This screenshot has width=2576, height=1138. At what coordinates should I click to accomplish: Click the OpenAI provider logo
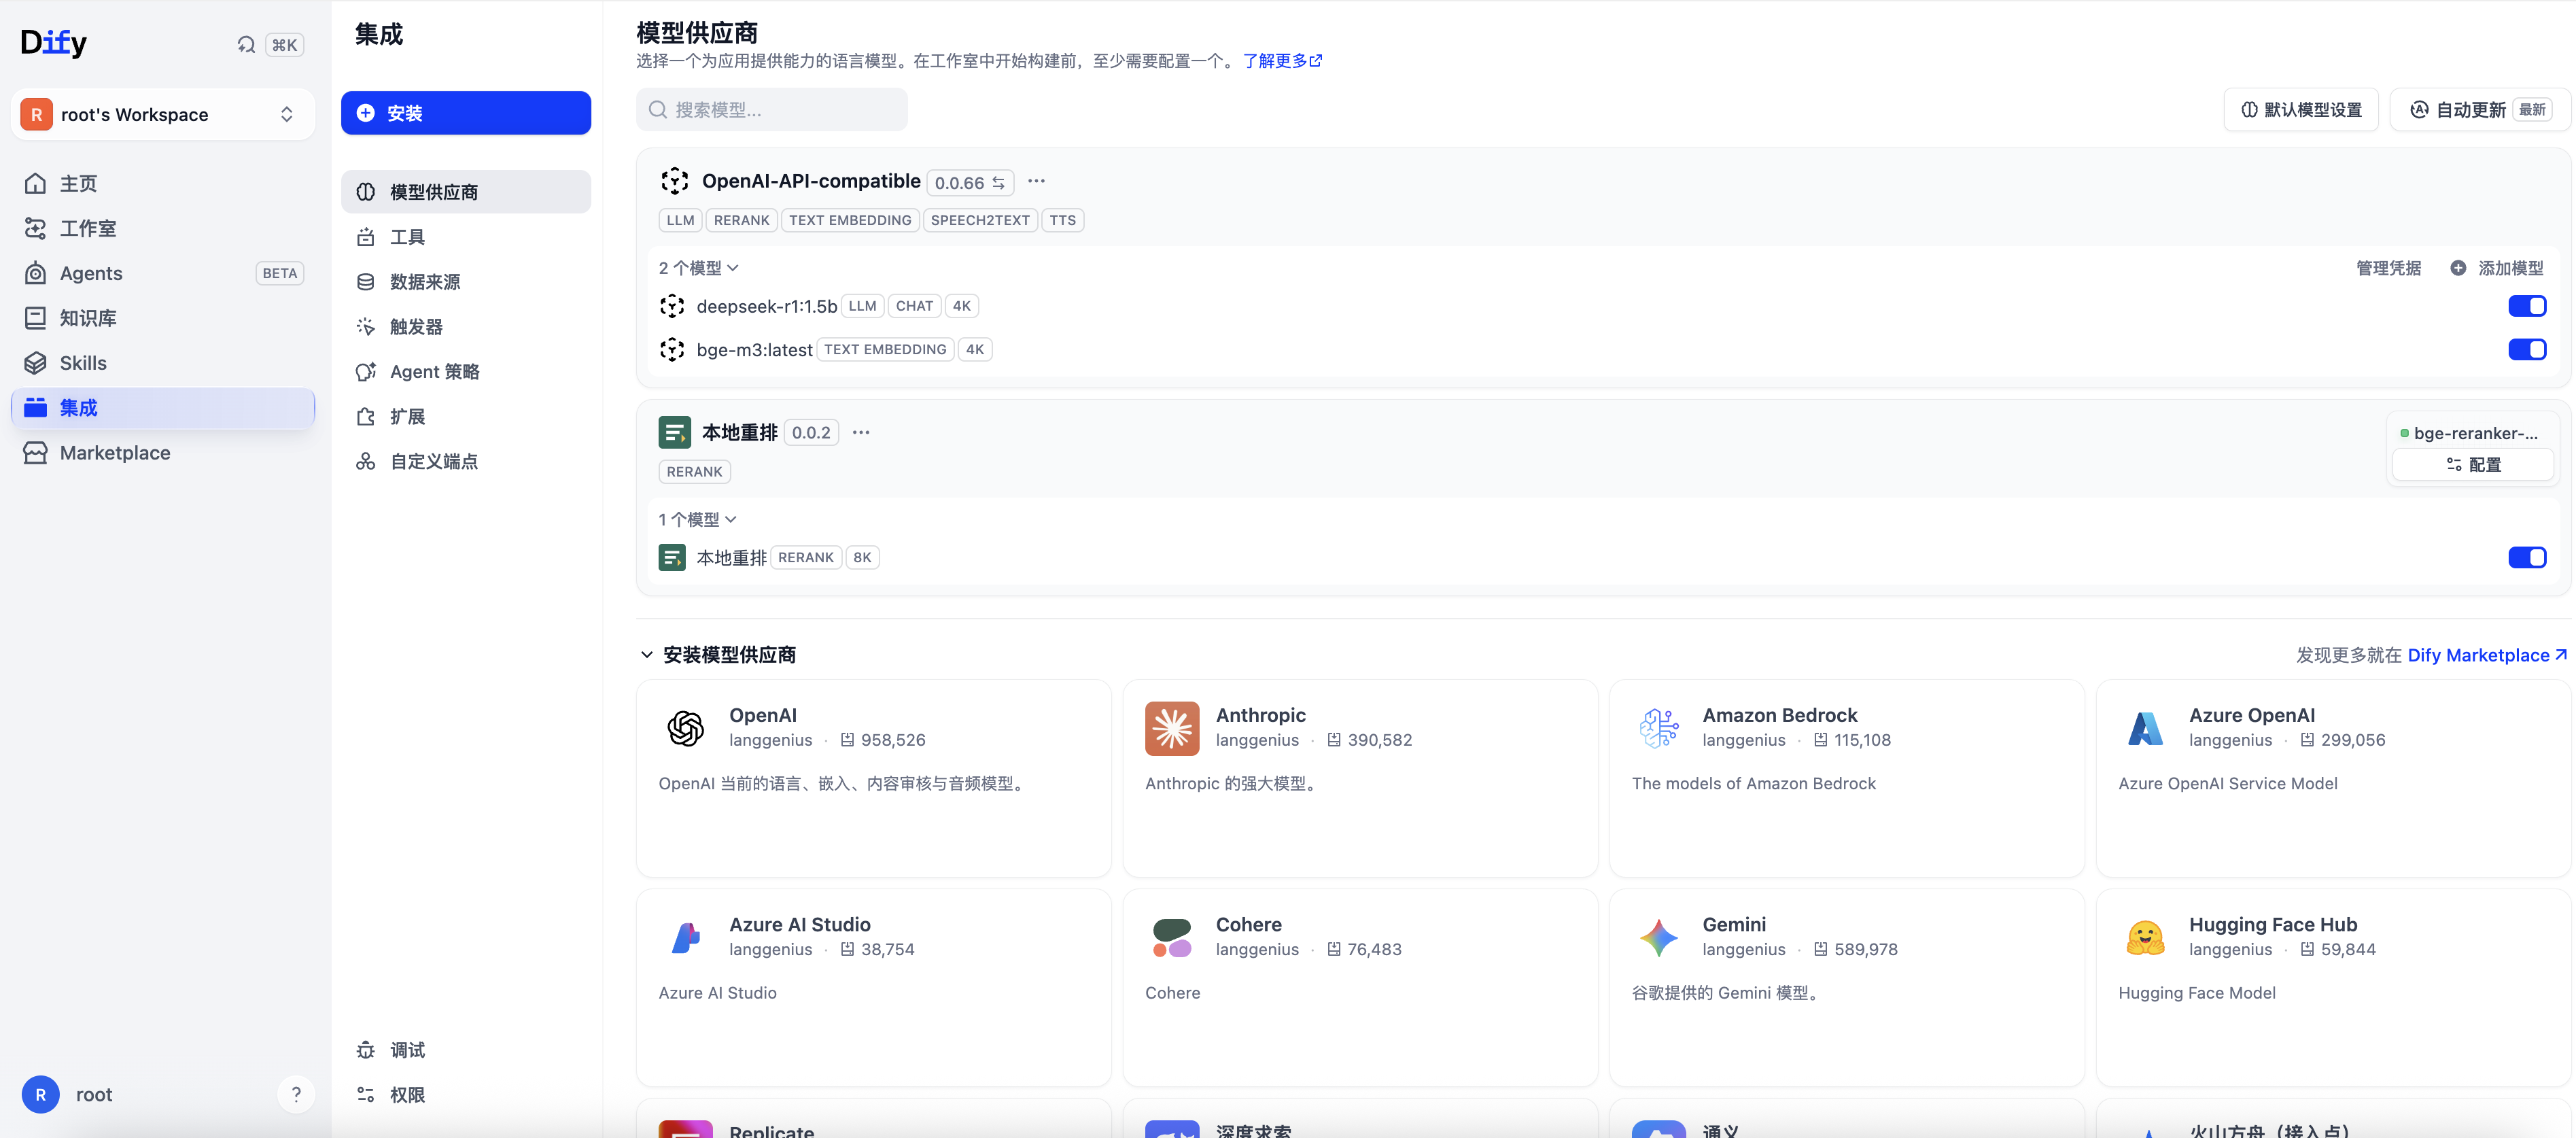(x=686, y=728)
